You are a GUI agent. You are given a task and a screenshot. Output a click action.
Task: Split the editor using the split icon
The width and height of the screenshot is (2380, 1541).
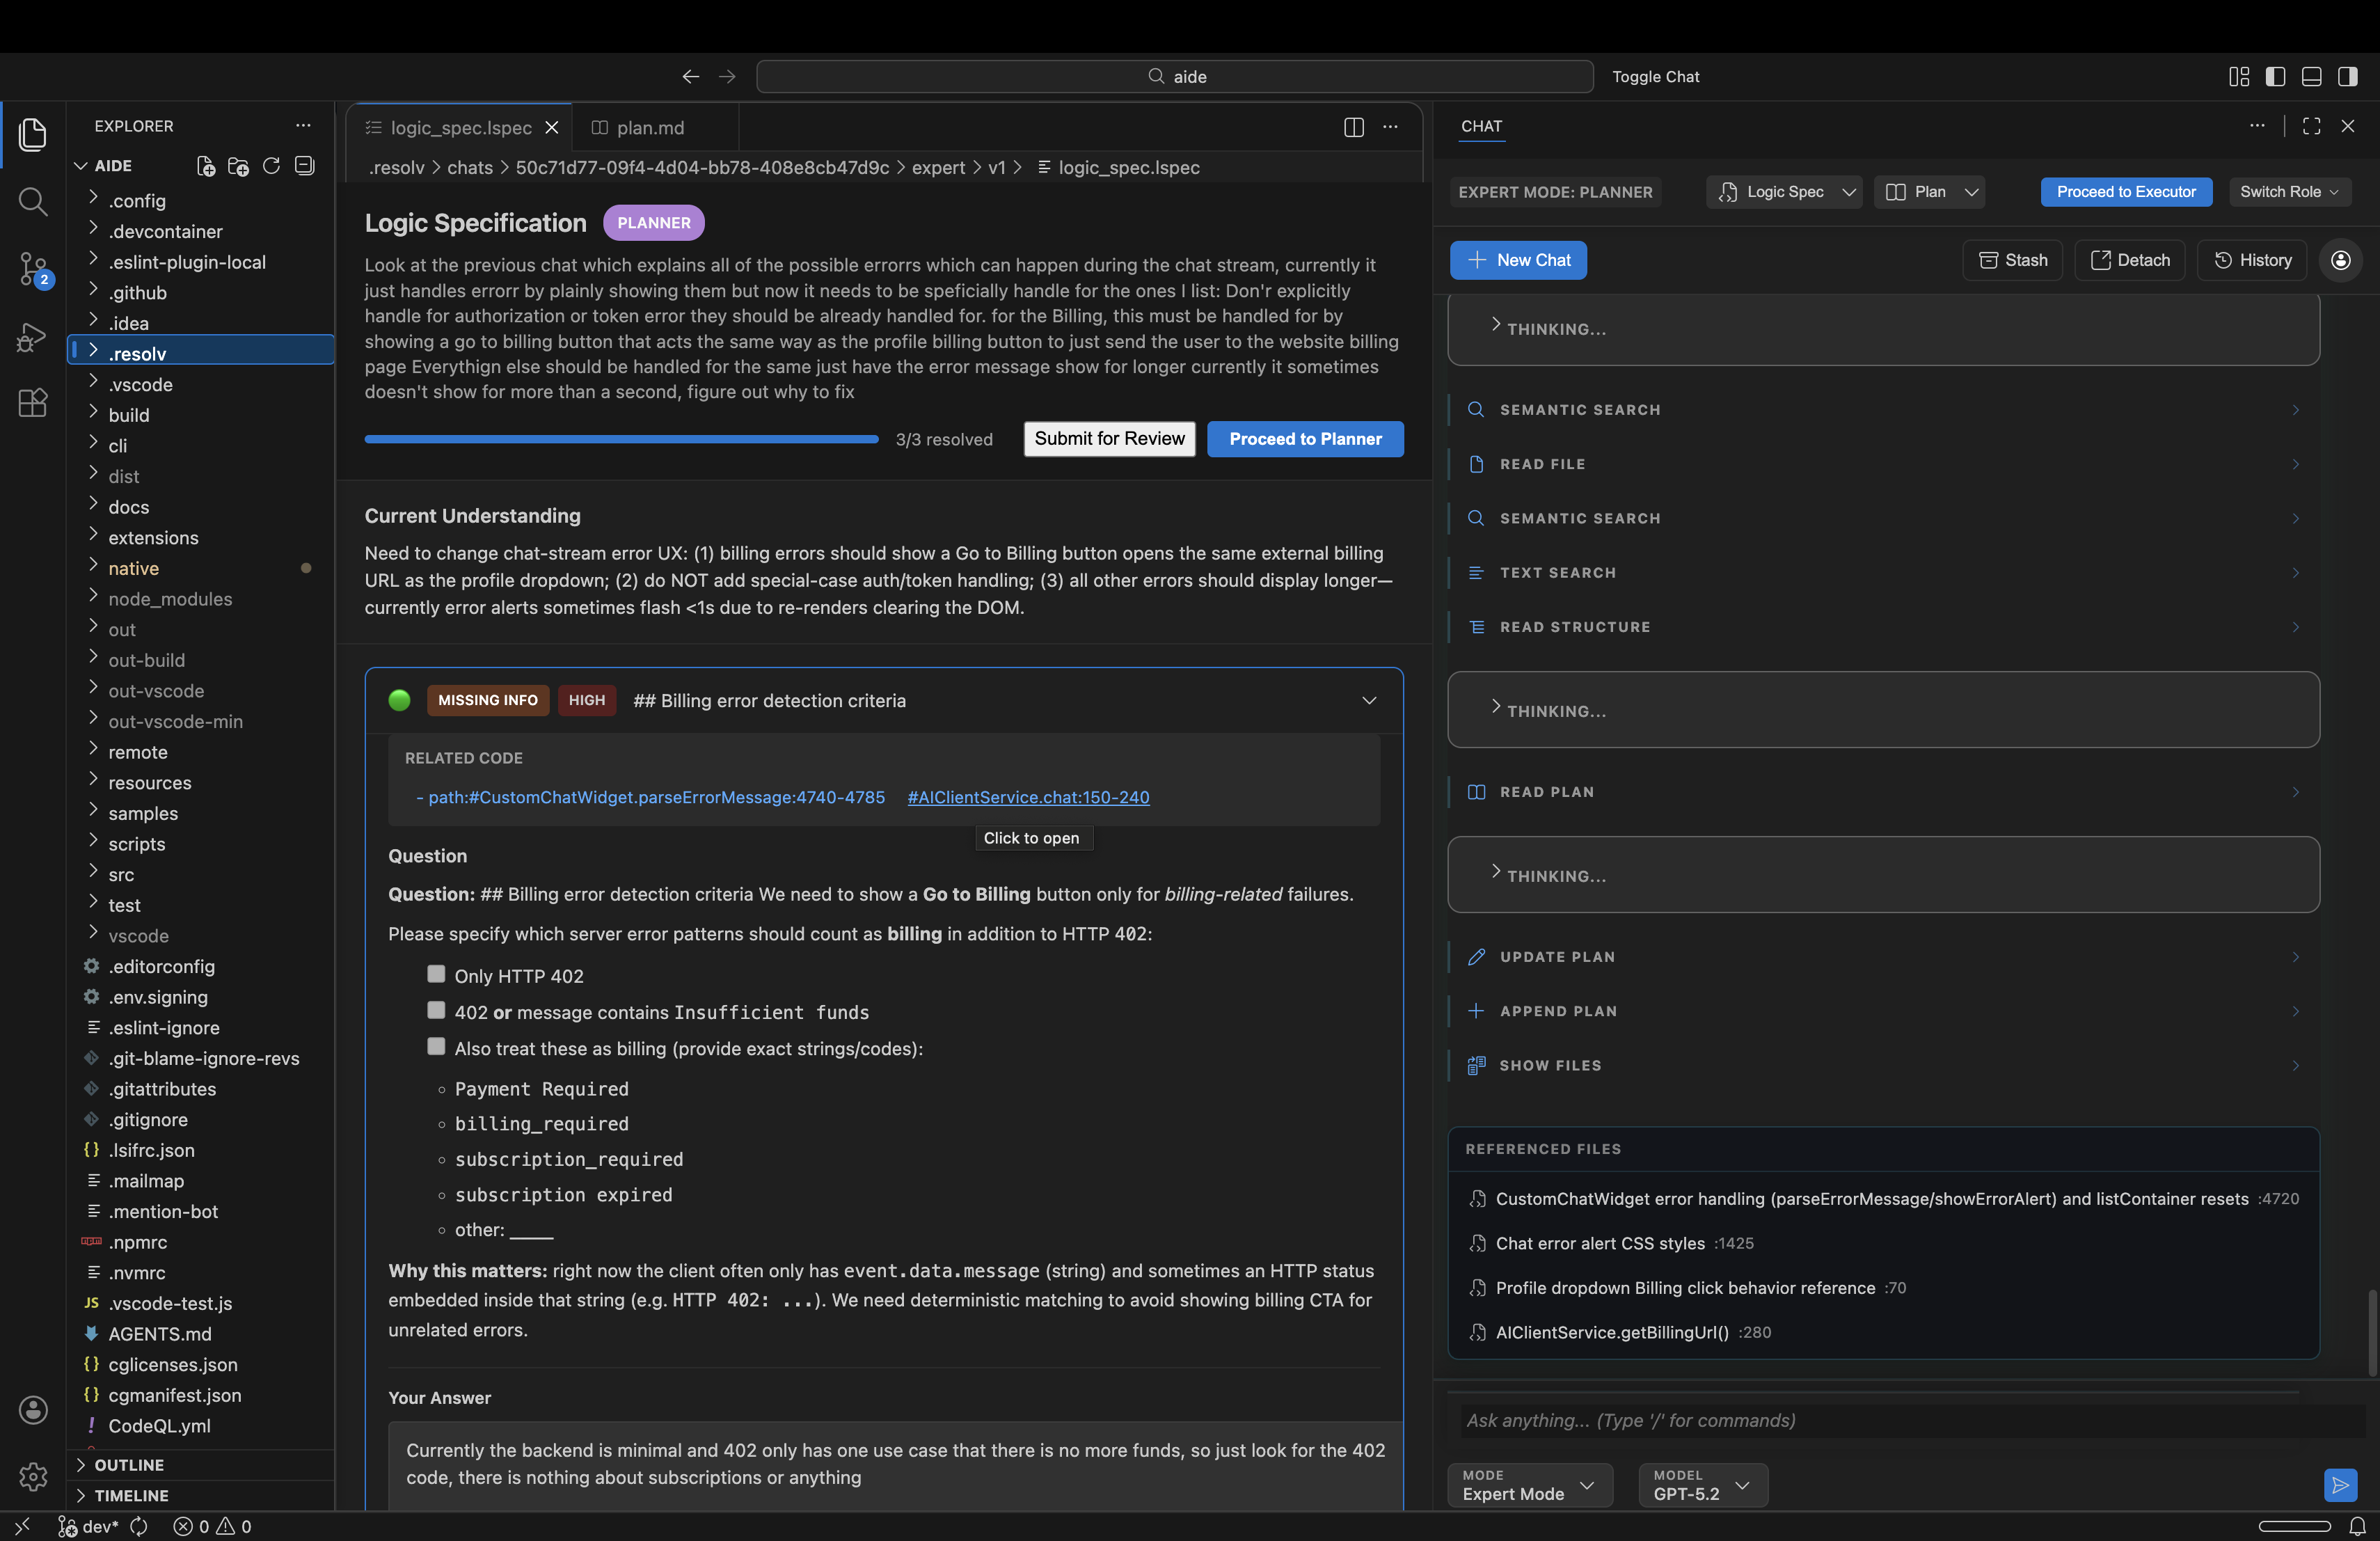click(1353, 128)
